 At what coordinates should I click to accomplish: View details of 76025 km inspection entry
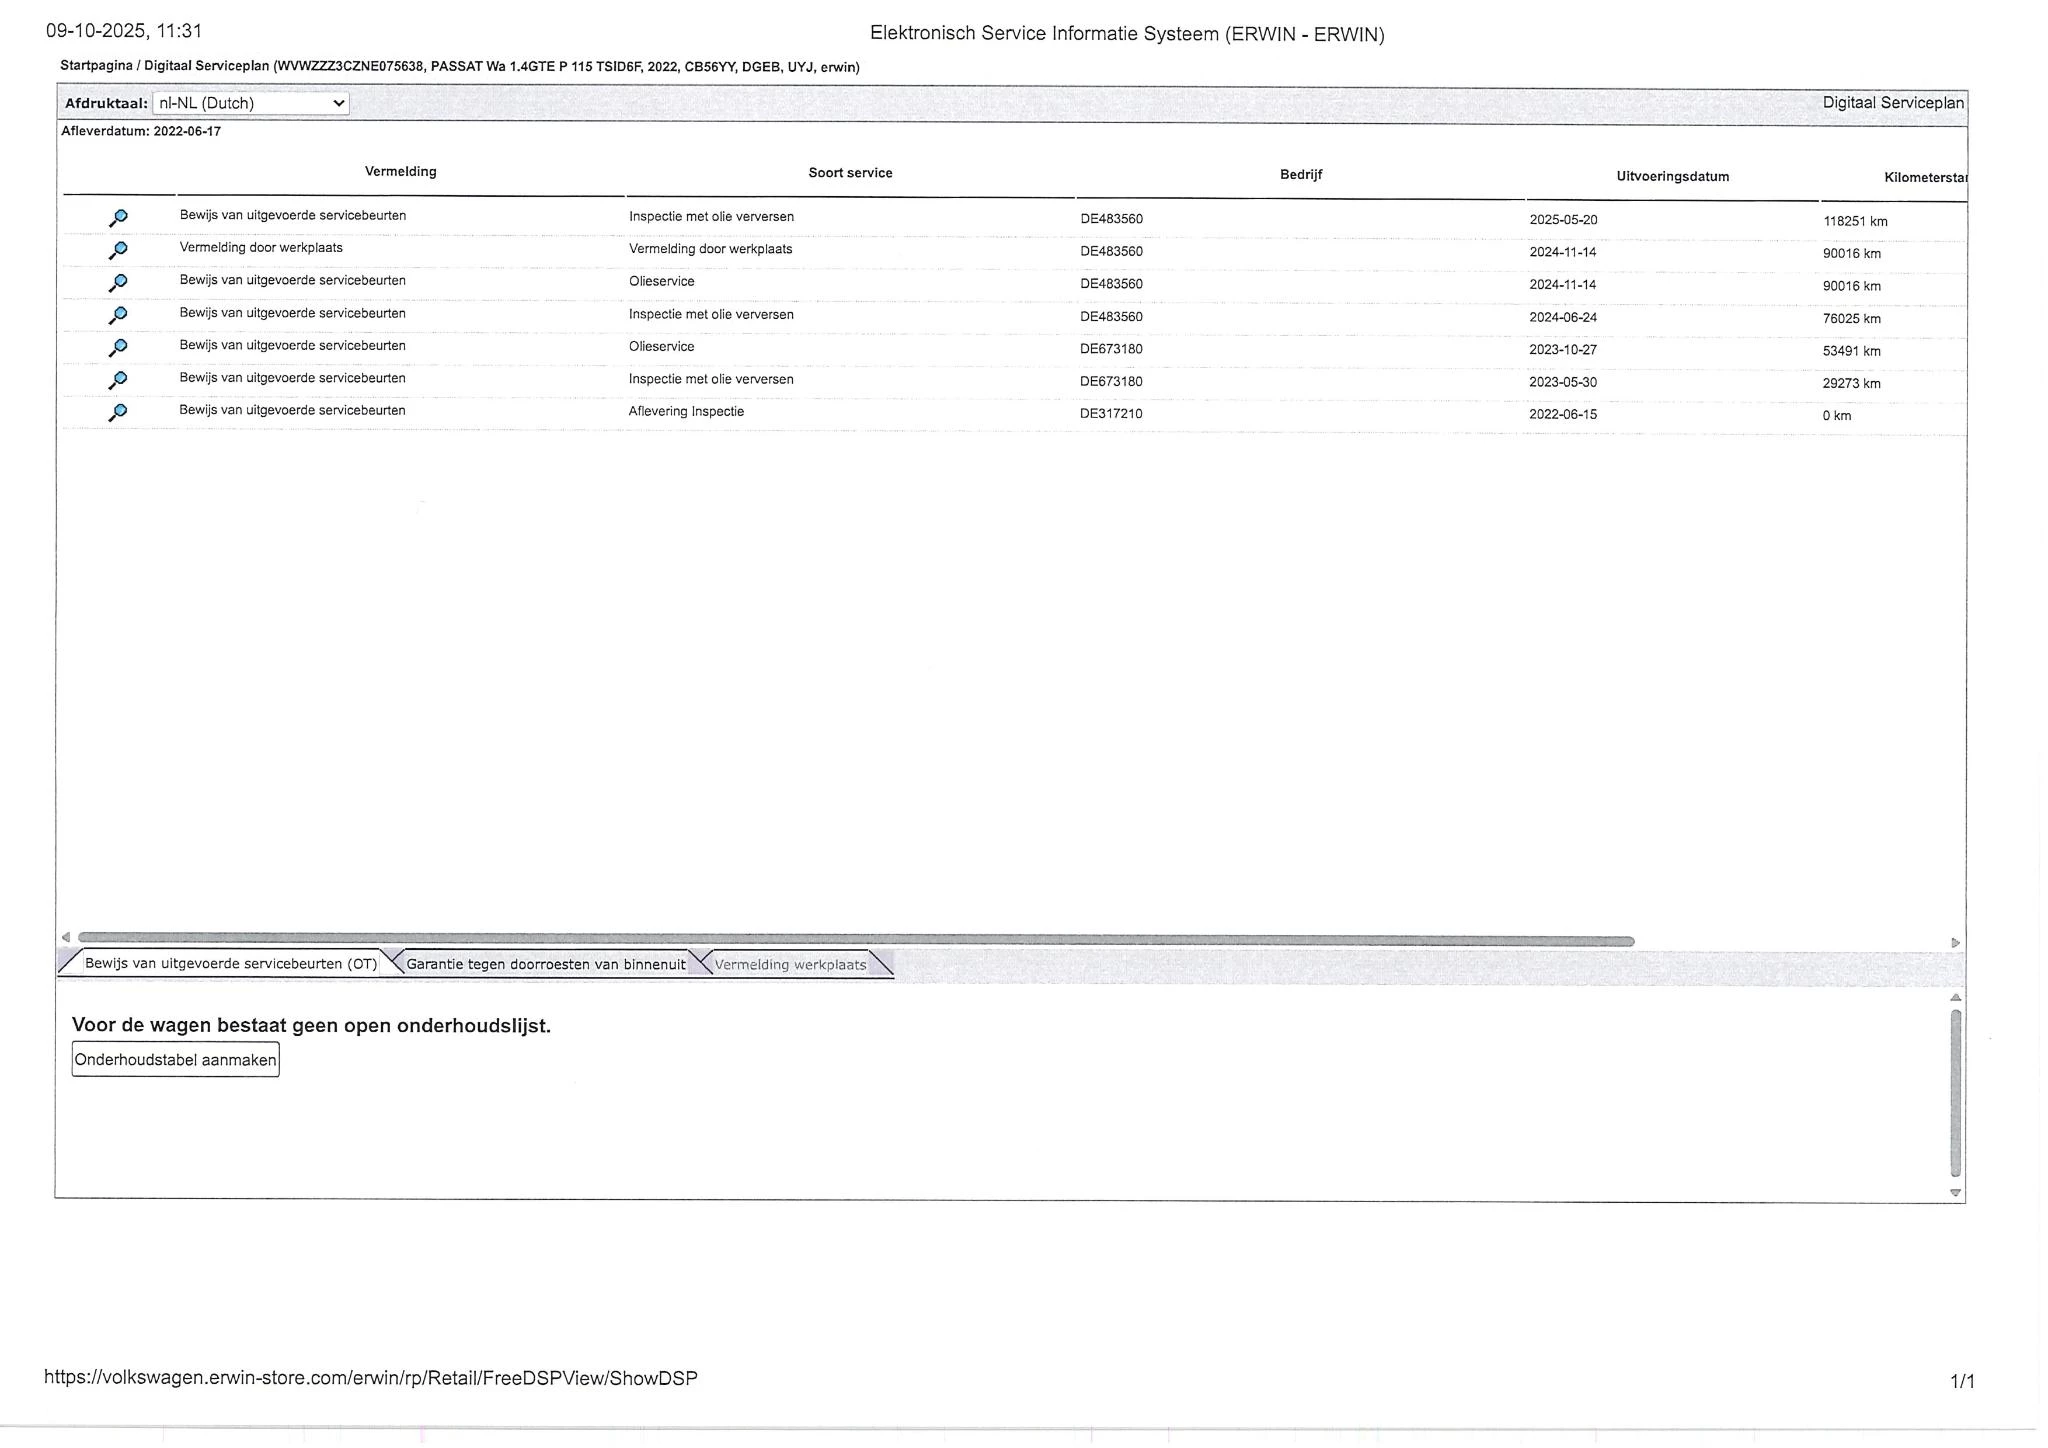tap(118, 315)
